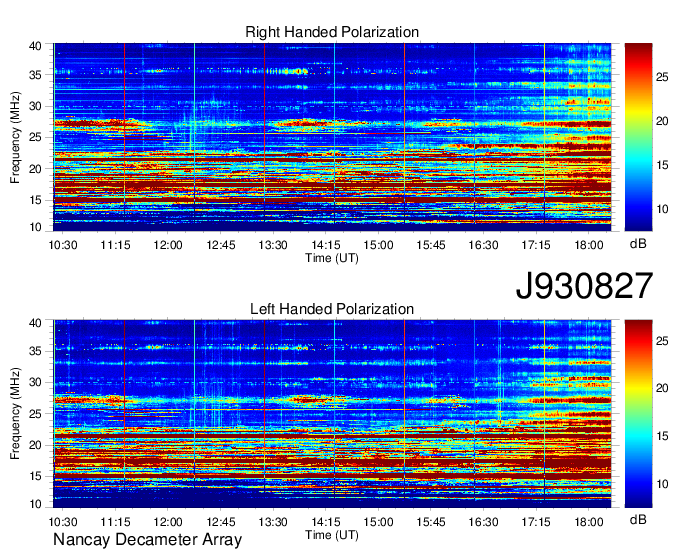680x552 pixels.
Task: Click the Right Handed plot's colorbar
Action: click(638, 137)
